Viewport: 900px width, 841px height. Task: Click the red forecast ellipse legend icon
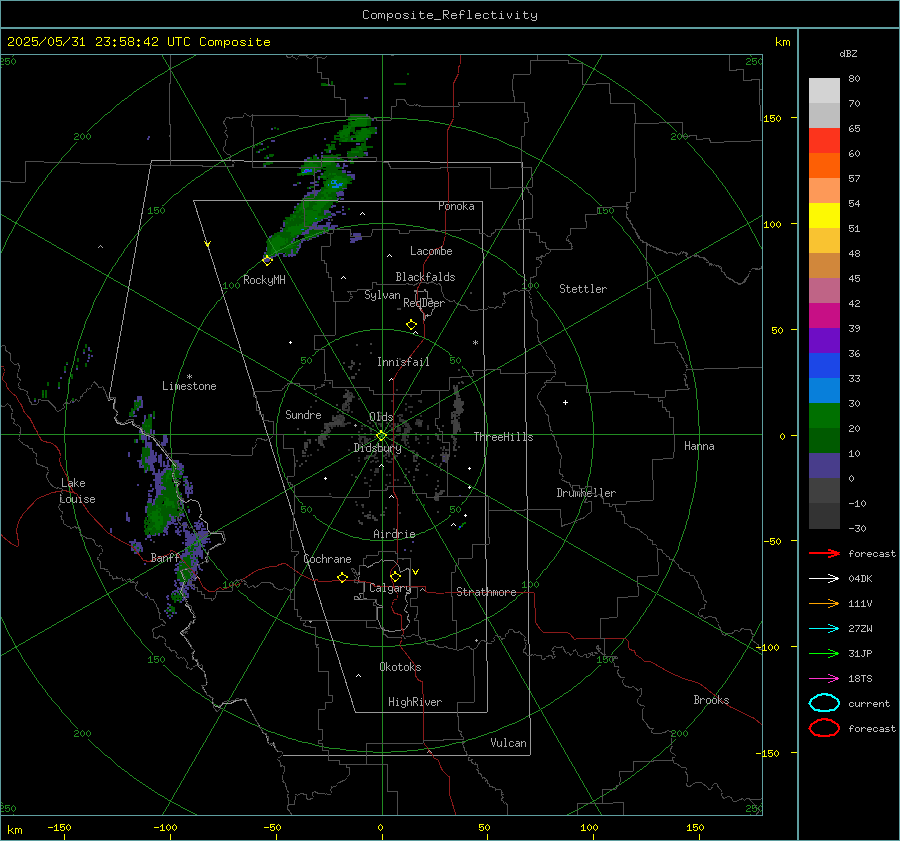[824, 728]
